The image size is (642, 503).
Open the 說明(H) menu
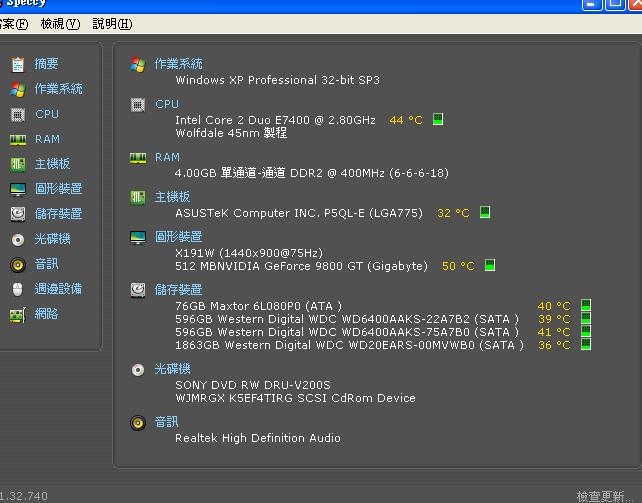pyautogui.click(x=112, y=24)
